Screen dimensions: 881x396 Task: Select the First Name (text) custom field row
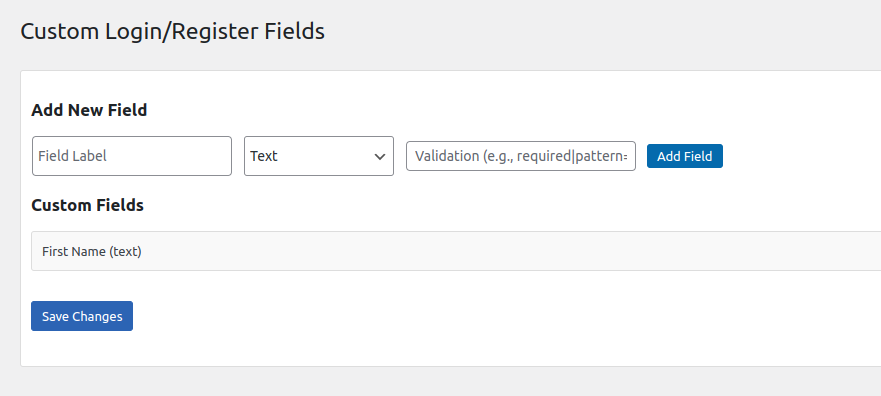(x=456, y=251)
